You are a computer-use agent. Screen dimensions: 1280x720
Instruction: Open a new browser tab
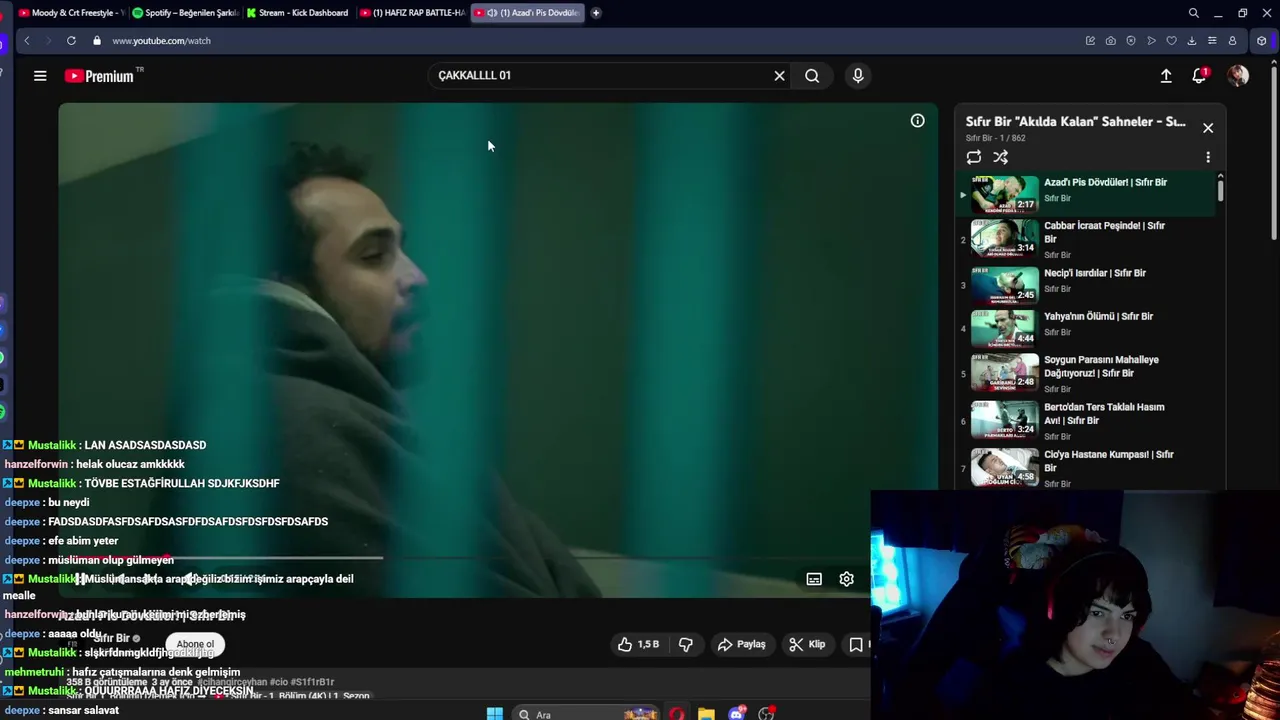click(596, 13)
